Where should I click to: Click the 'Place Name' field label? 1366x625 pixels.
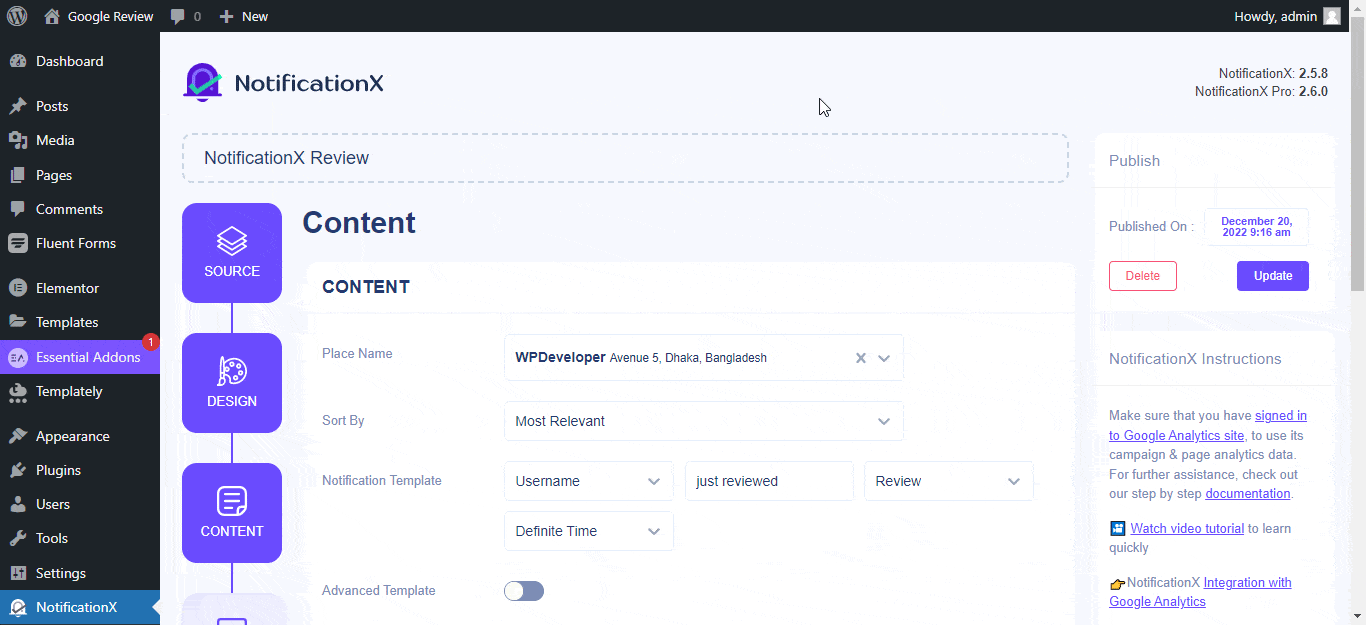357,354
